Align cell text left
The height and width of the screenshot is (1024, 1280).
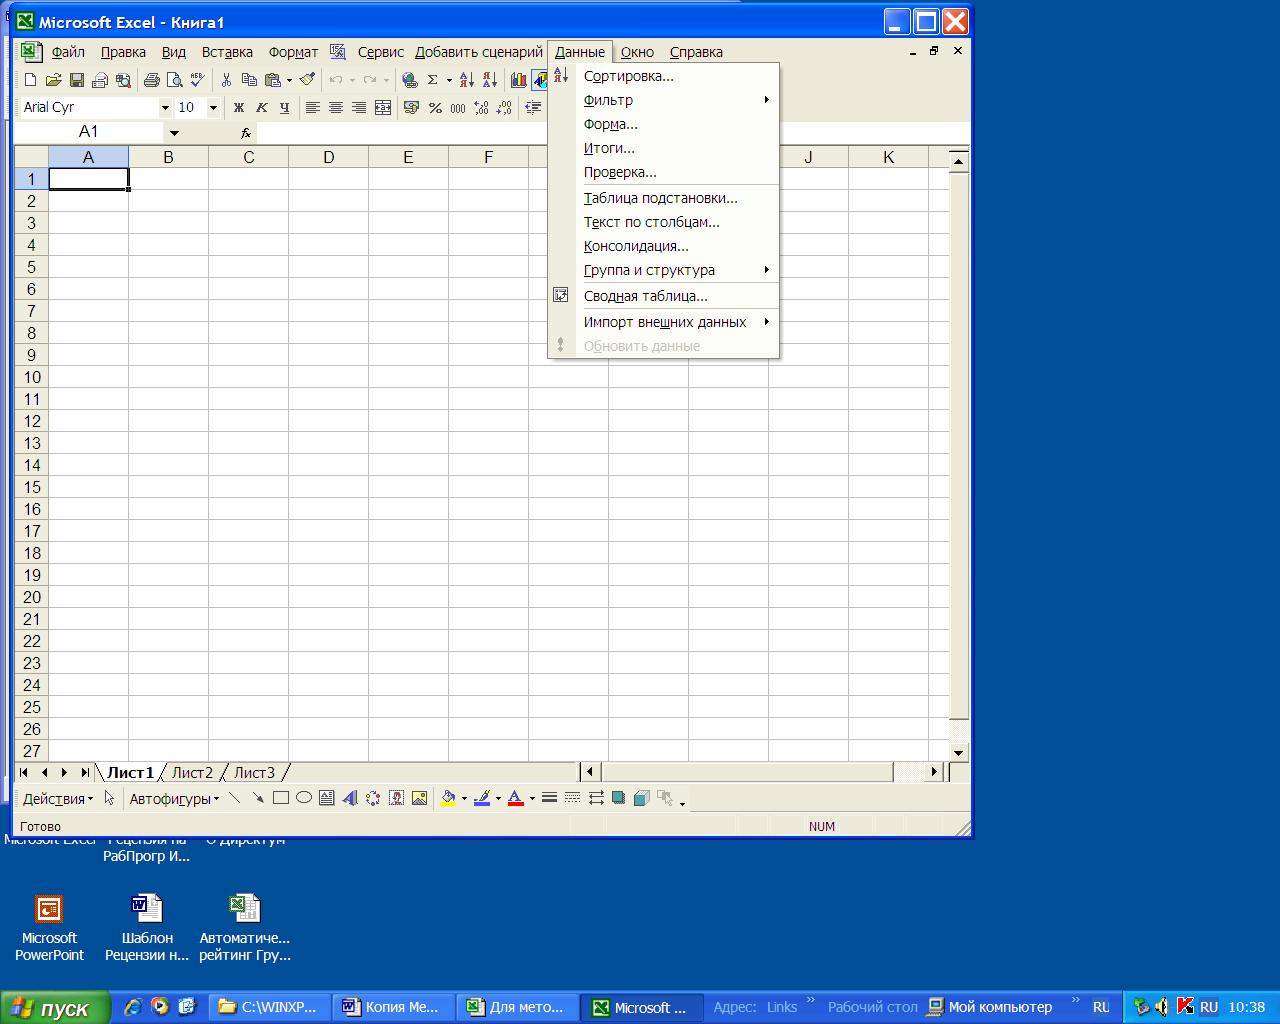point(313,107)
